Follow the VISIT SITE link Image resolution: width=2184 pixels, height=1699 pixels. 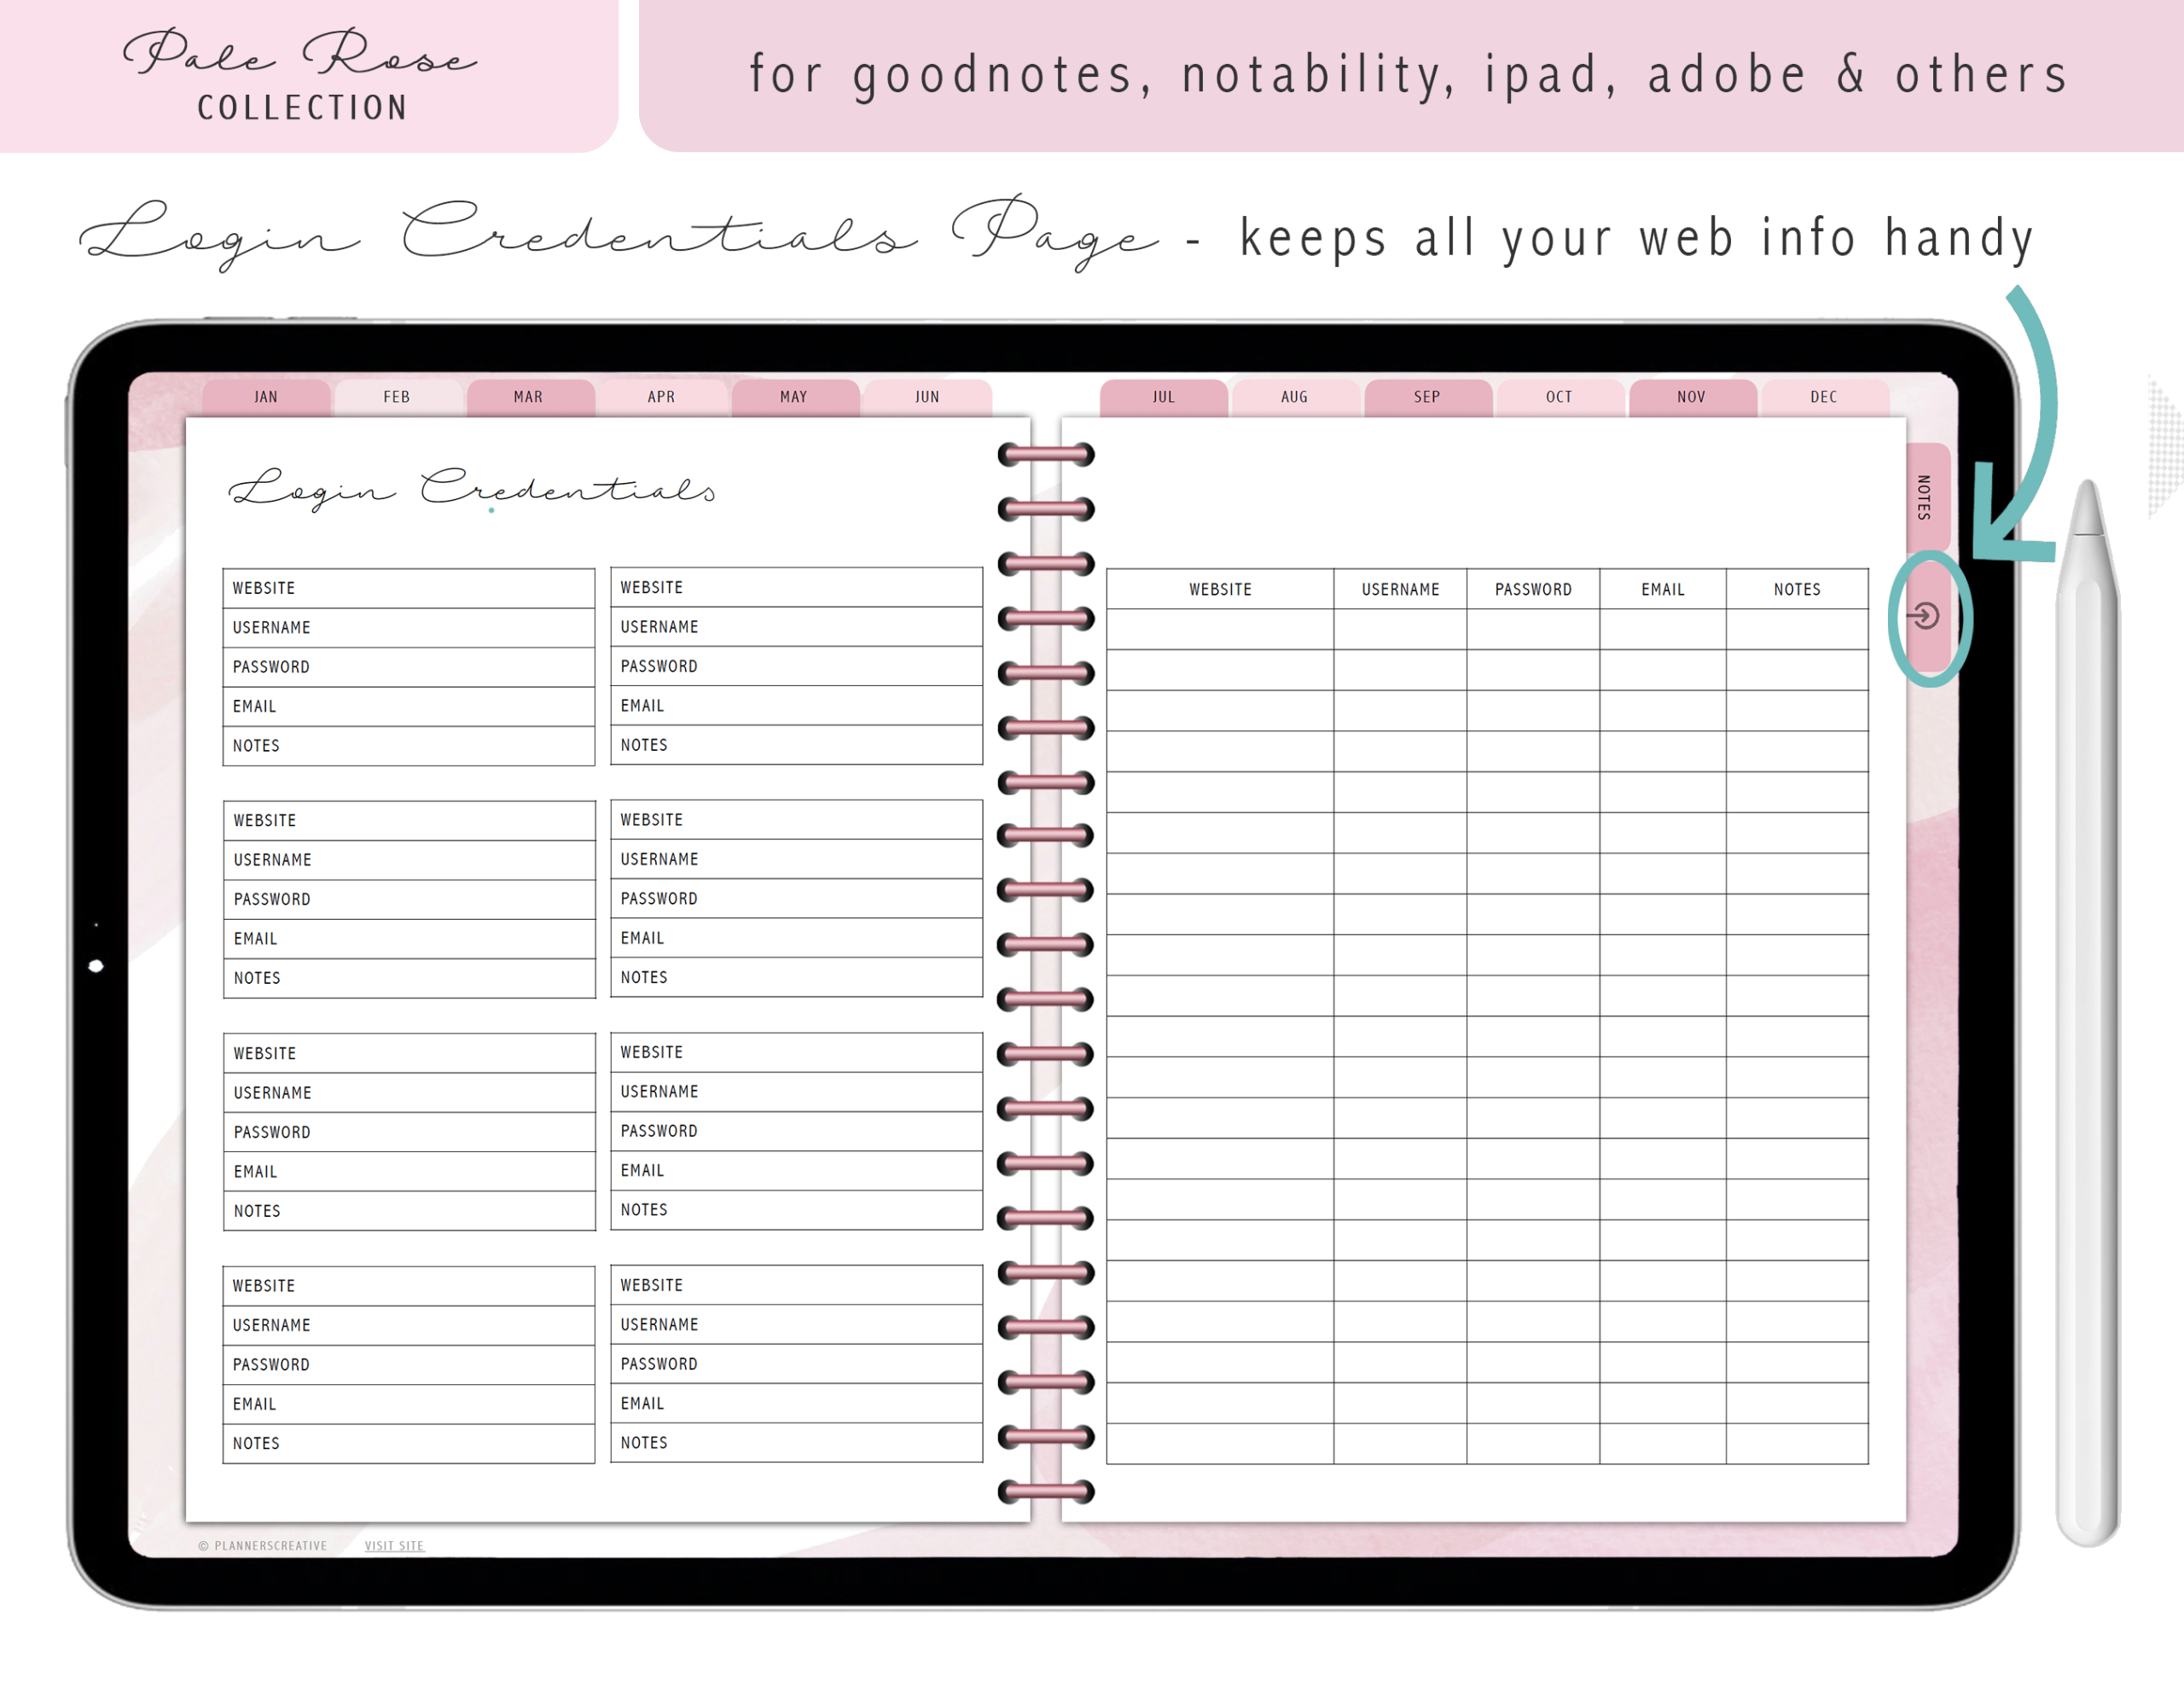[394, 1546]
